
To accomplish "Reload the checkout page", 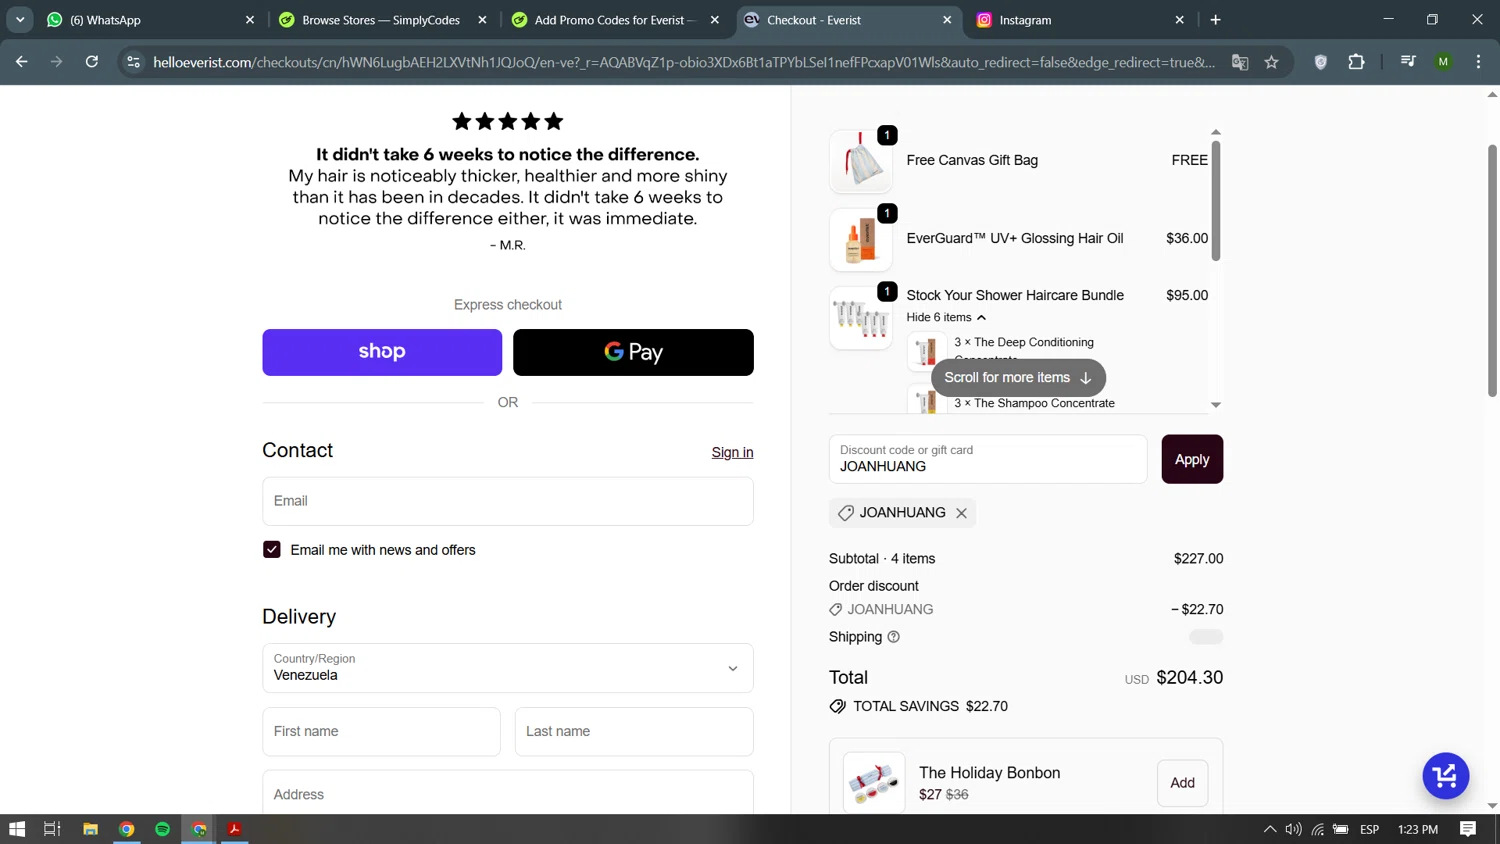I will click(92, 62).
